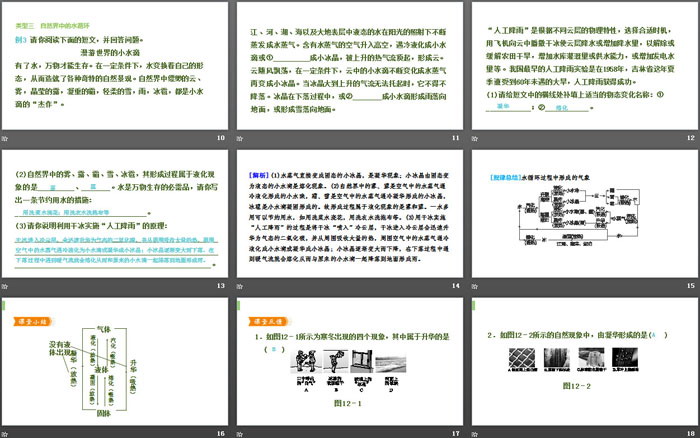Select slide 11 thumbnail with water vapor passage
Viewport: 700px width, 438px height.
pyautogui.click(x=350, y=65)
